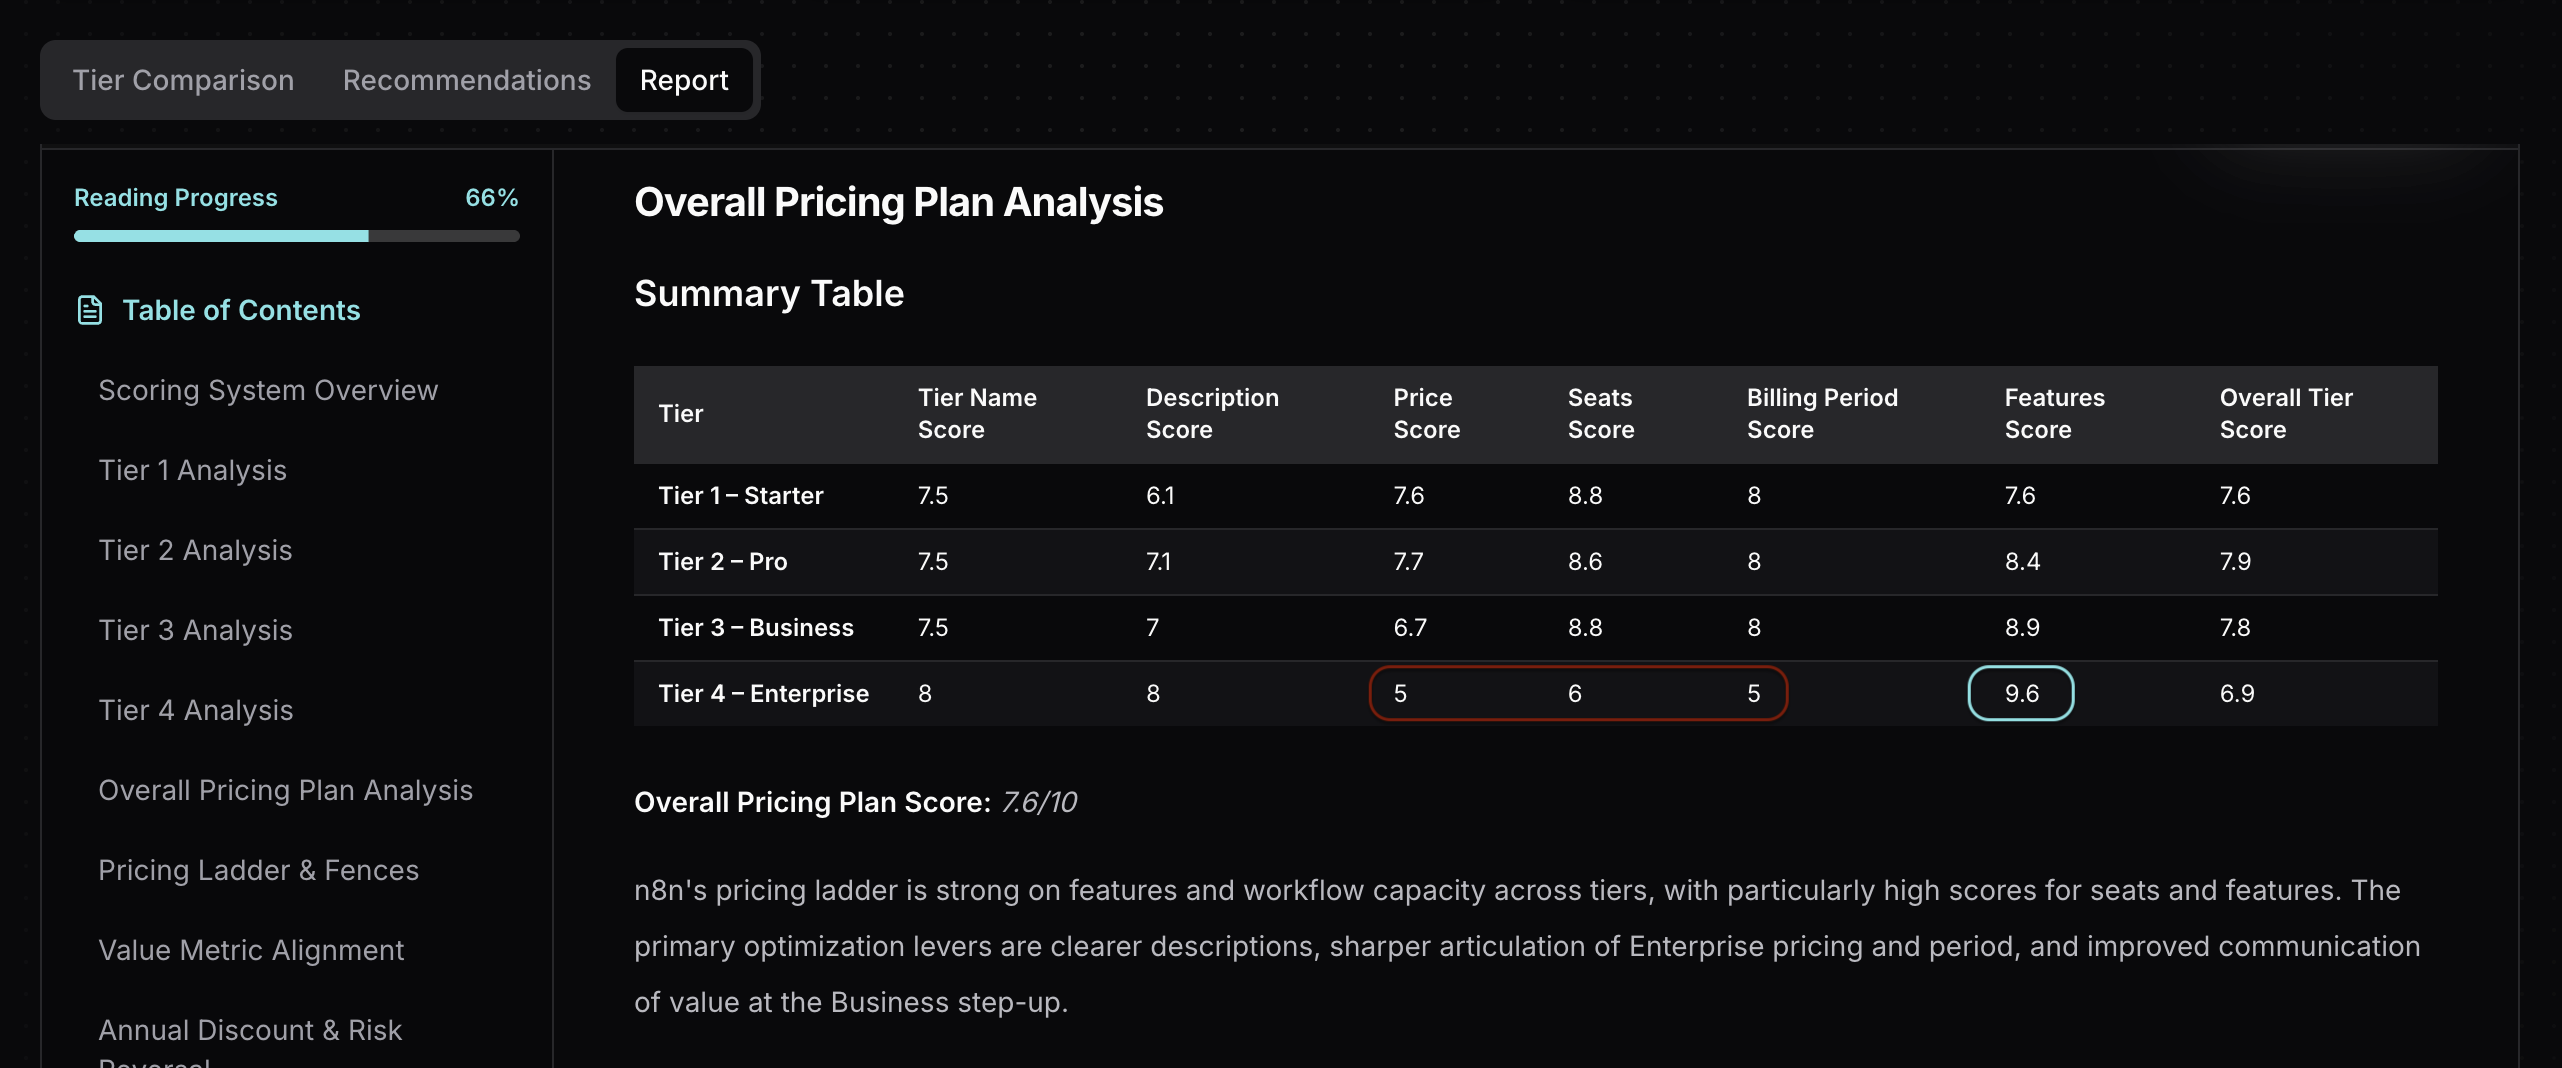The width and height of the screenshot is (2562, 1068).
Task: Click the Reading Progress bar
Action: (296, 237)
